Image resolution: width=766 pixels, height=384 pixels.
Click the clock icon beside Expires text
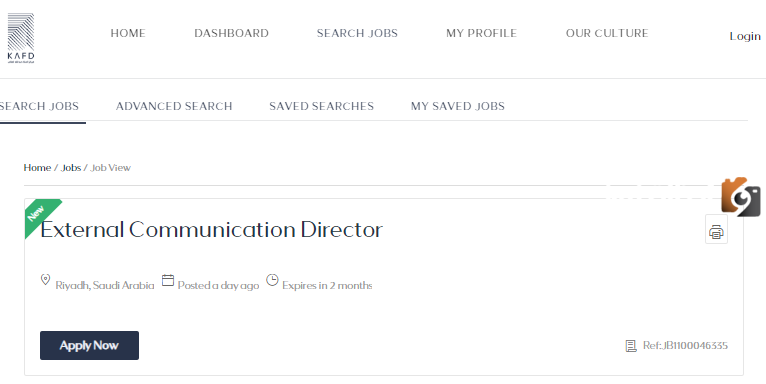[272, 280]
